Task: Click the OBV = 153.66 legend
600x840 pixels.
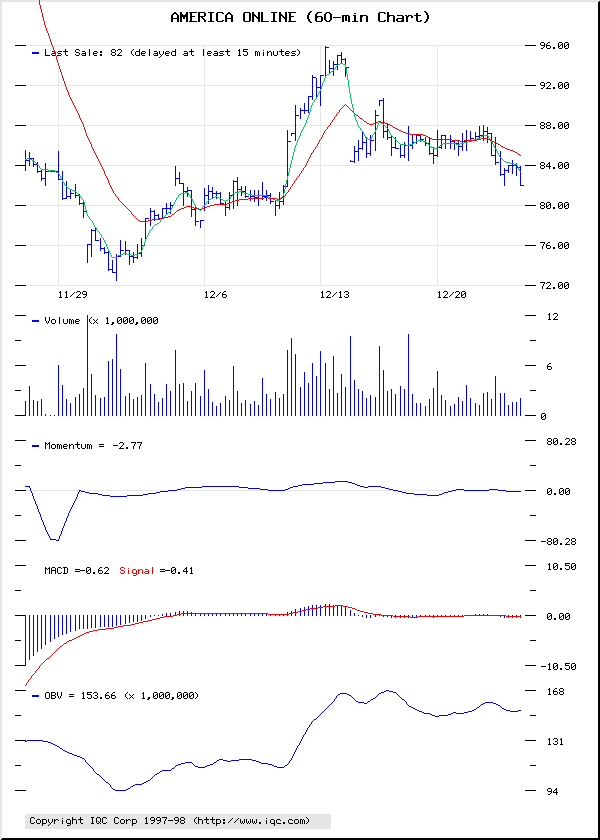Action: (x=121, y=696)
